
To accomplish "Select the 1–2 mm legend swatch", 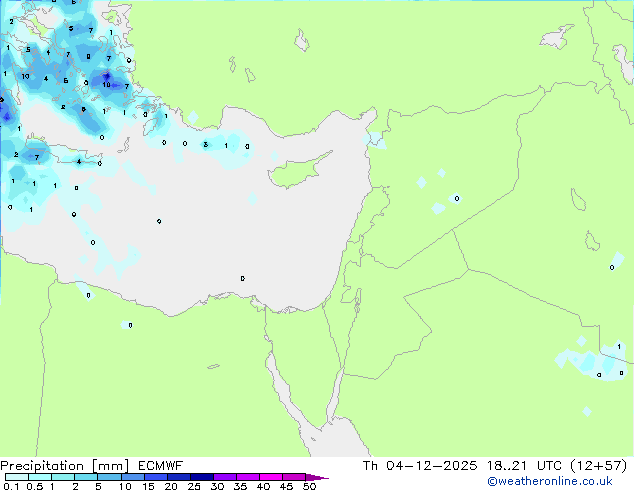I will point(63,477).
